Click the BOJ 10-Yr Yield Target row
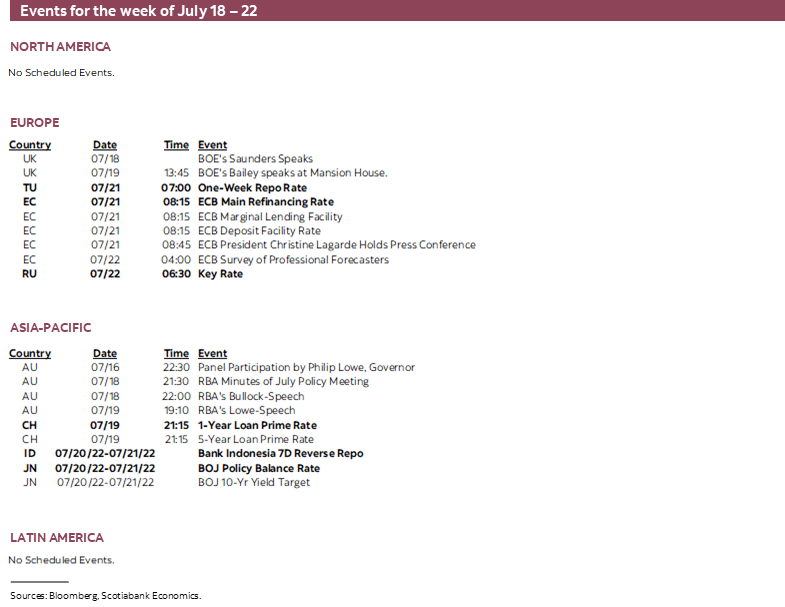 pyautogui.click(x=254, y=482)
